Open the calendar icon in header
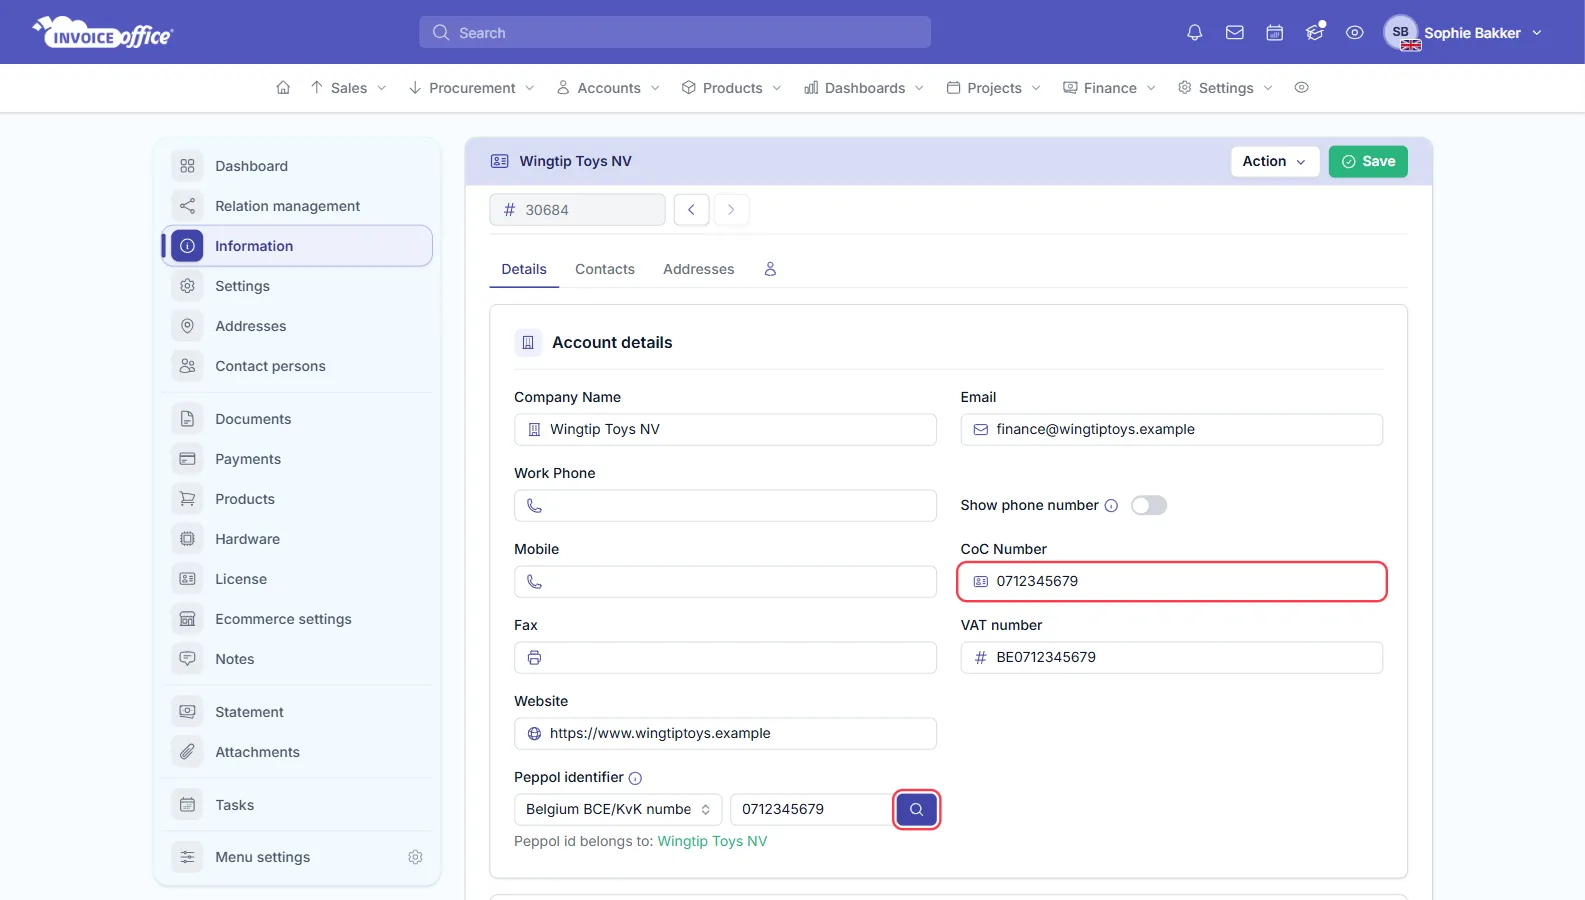 tap(1274, 33)
